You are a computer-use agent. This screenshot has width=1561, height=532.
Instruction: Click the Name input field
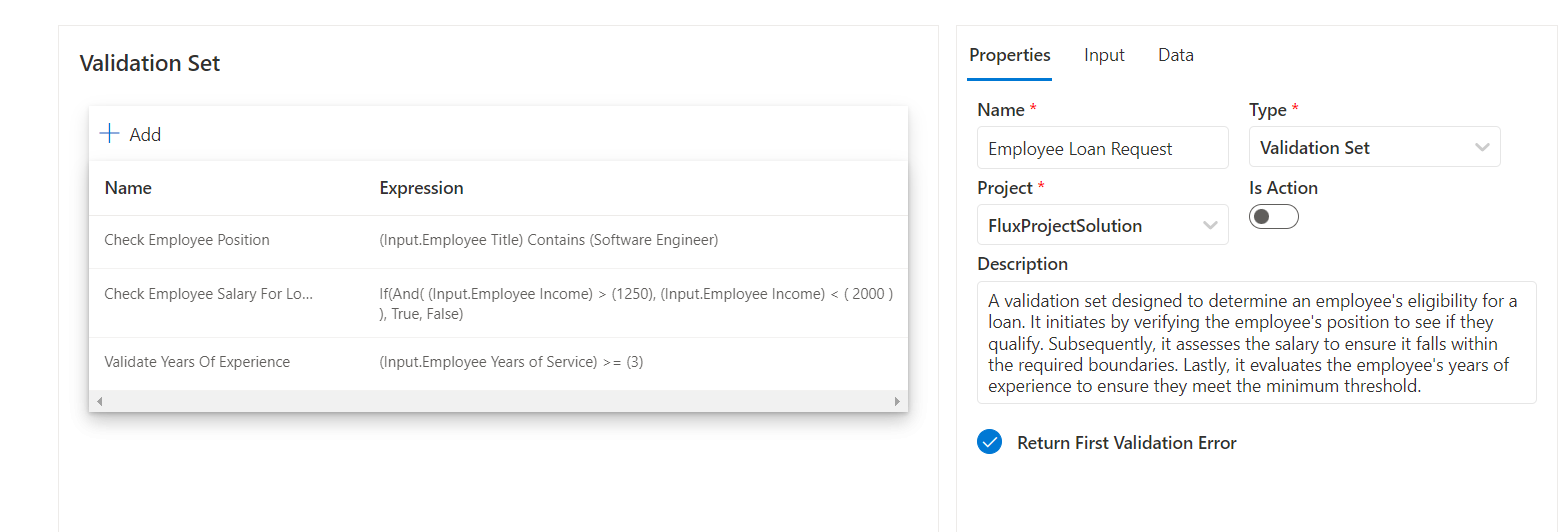coord(1102,148)
